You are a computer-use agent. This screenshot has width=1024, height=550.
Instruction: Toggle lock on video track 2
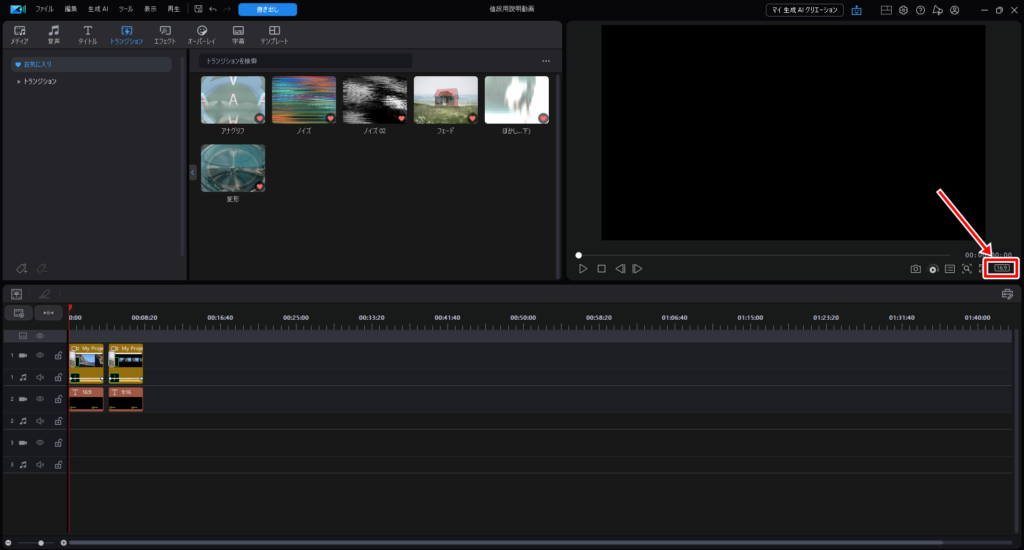click(58, 399)
